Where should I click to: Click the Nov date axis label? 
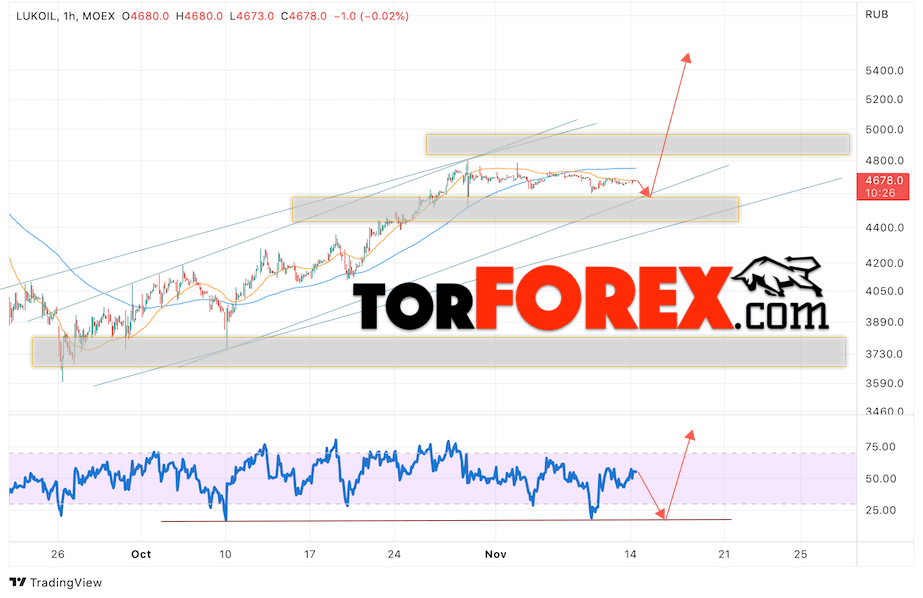pos(495,554)
